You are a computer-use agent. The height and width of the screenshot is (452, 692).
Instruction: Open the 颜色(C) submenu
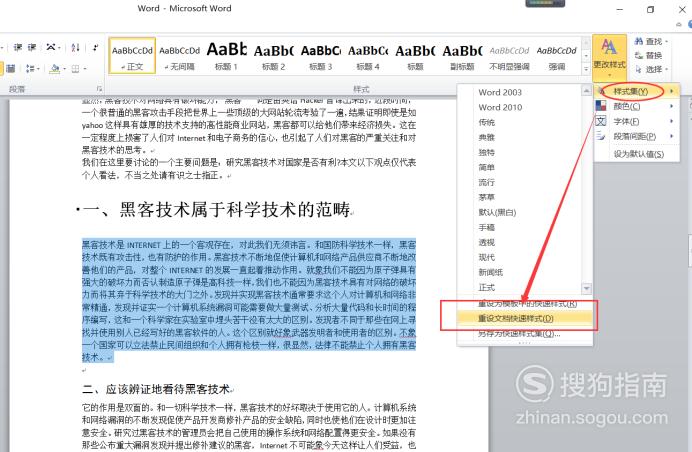[636, 106]
